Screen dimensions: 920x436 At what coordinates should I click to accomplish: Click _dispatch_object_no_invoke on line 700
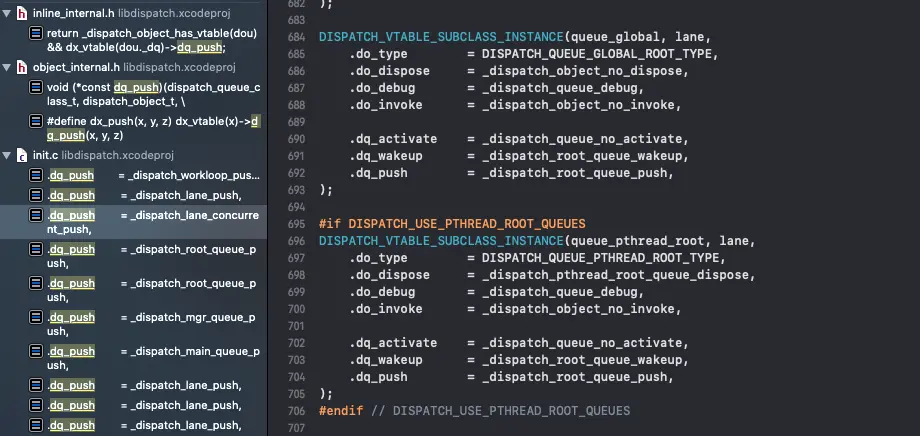pos(578,309)
